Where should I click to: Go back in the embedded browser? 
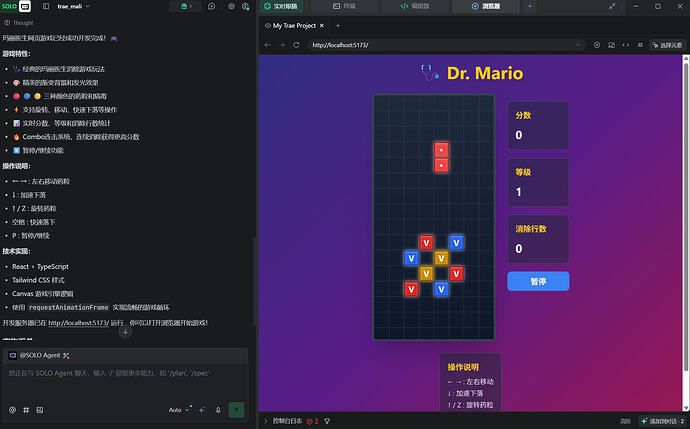click(268, 45)
